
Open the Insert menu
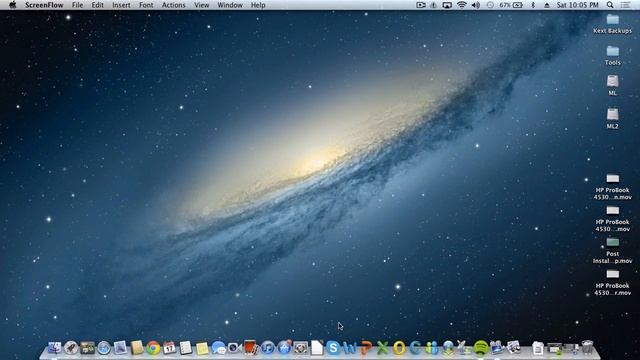(121, 5)
